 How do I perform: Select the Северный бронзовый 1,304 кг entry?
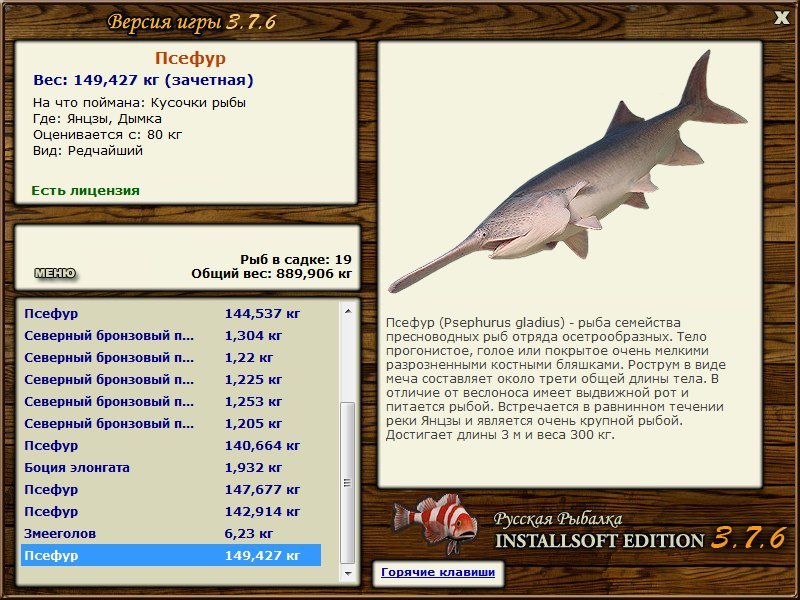point(171,335)
